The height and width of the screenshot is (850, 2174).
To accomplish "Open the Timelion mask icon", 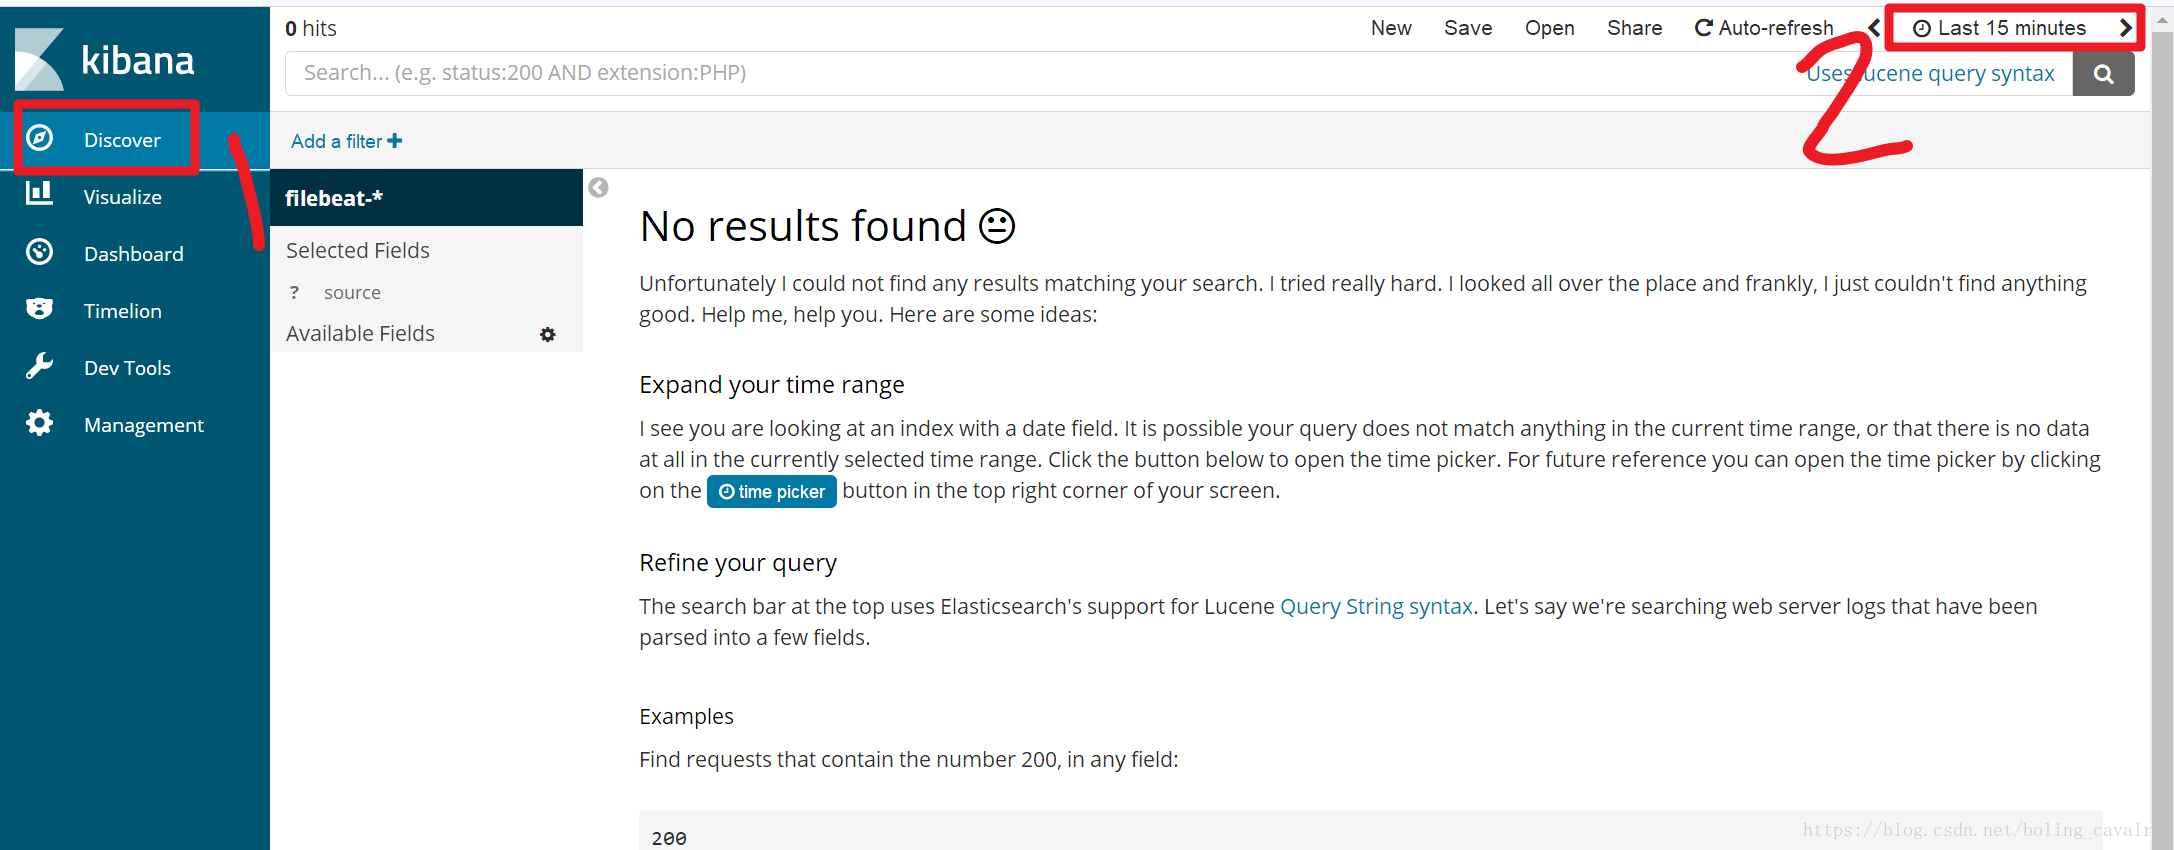I will 39,309.
